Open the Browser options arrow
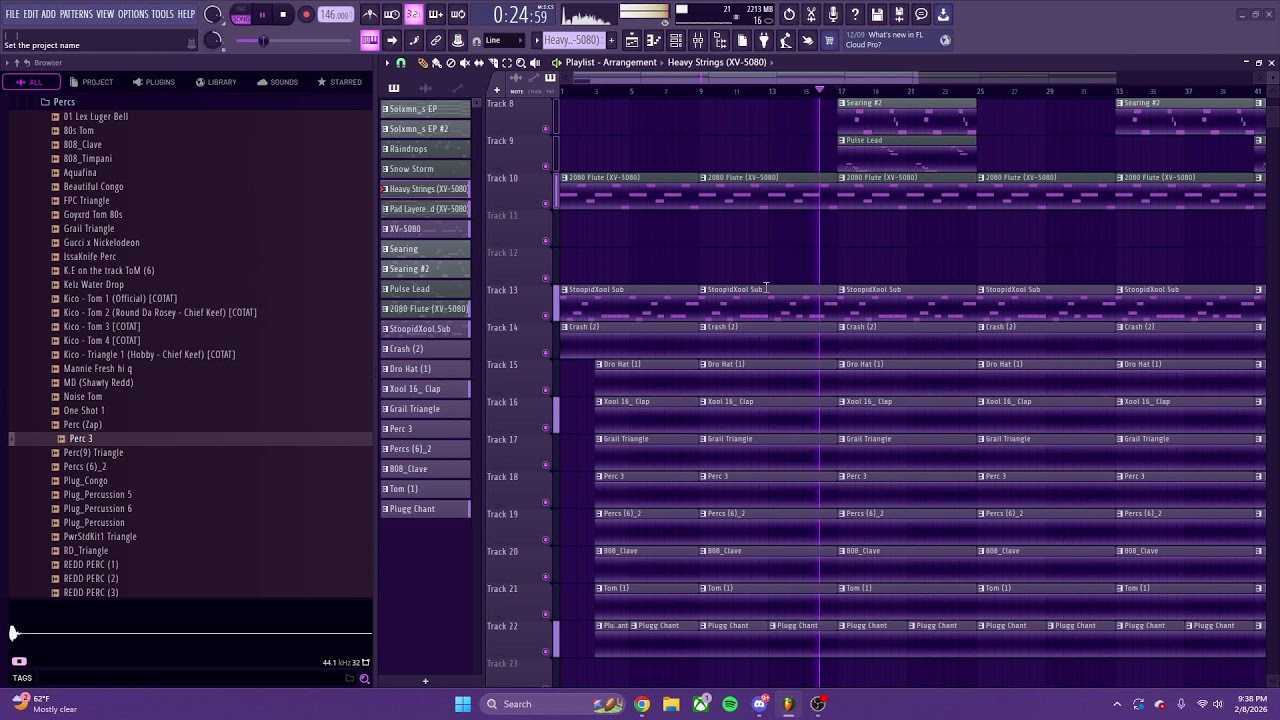 pos(5,63)
